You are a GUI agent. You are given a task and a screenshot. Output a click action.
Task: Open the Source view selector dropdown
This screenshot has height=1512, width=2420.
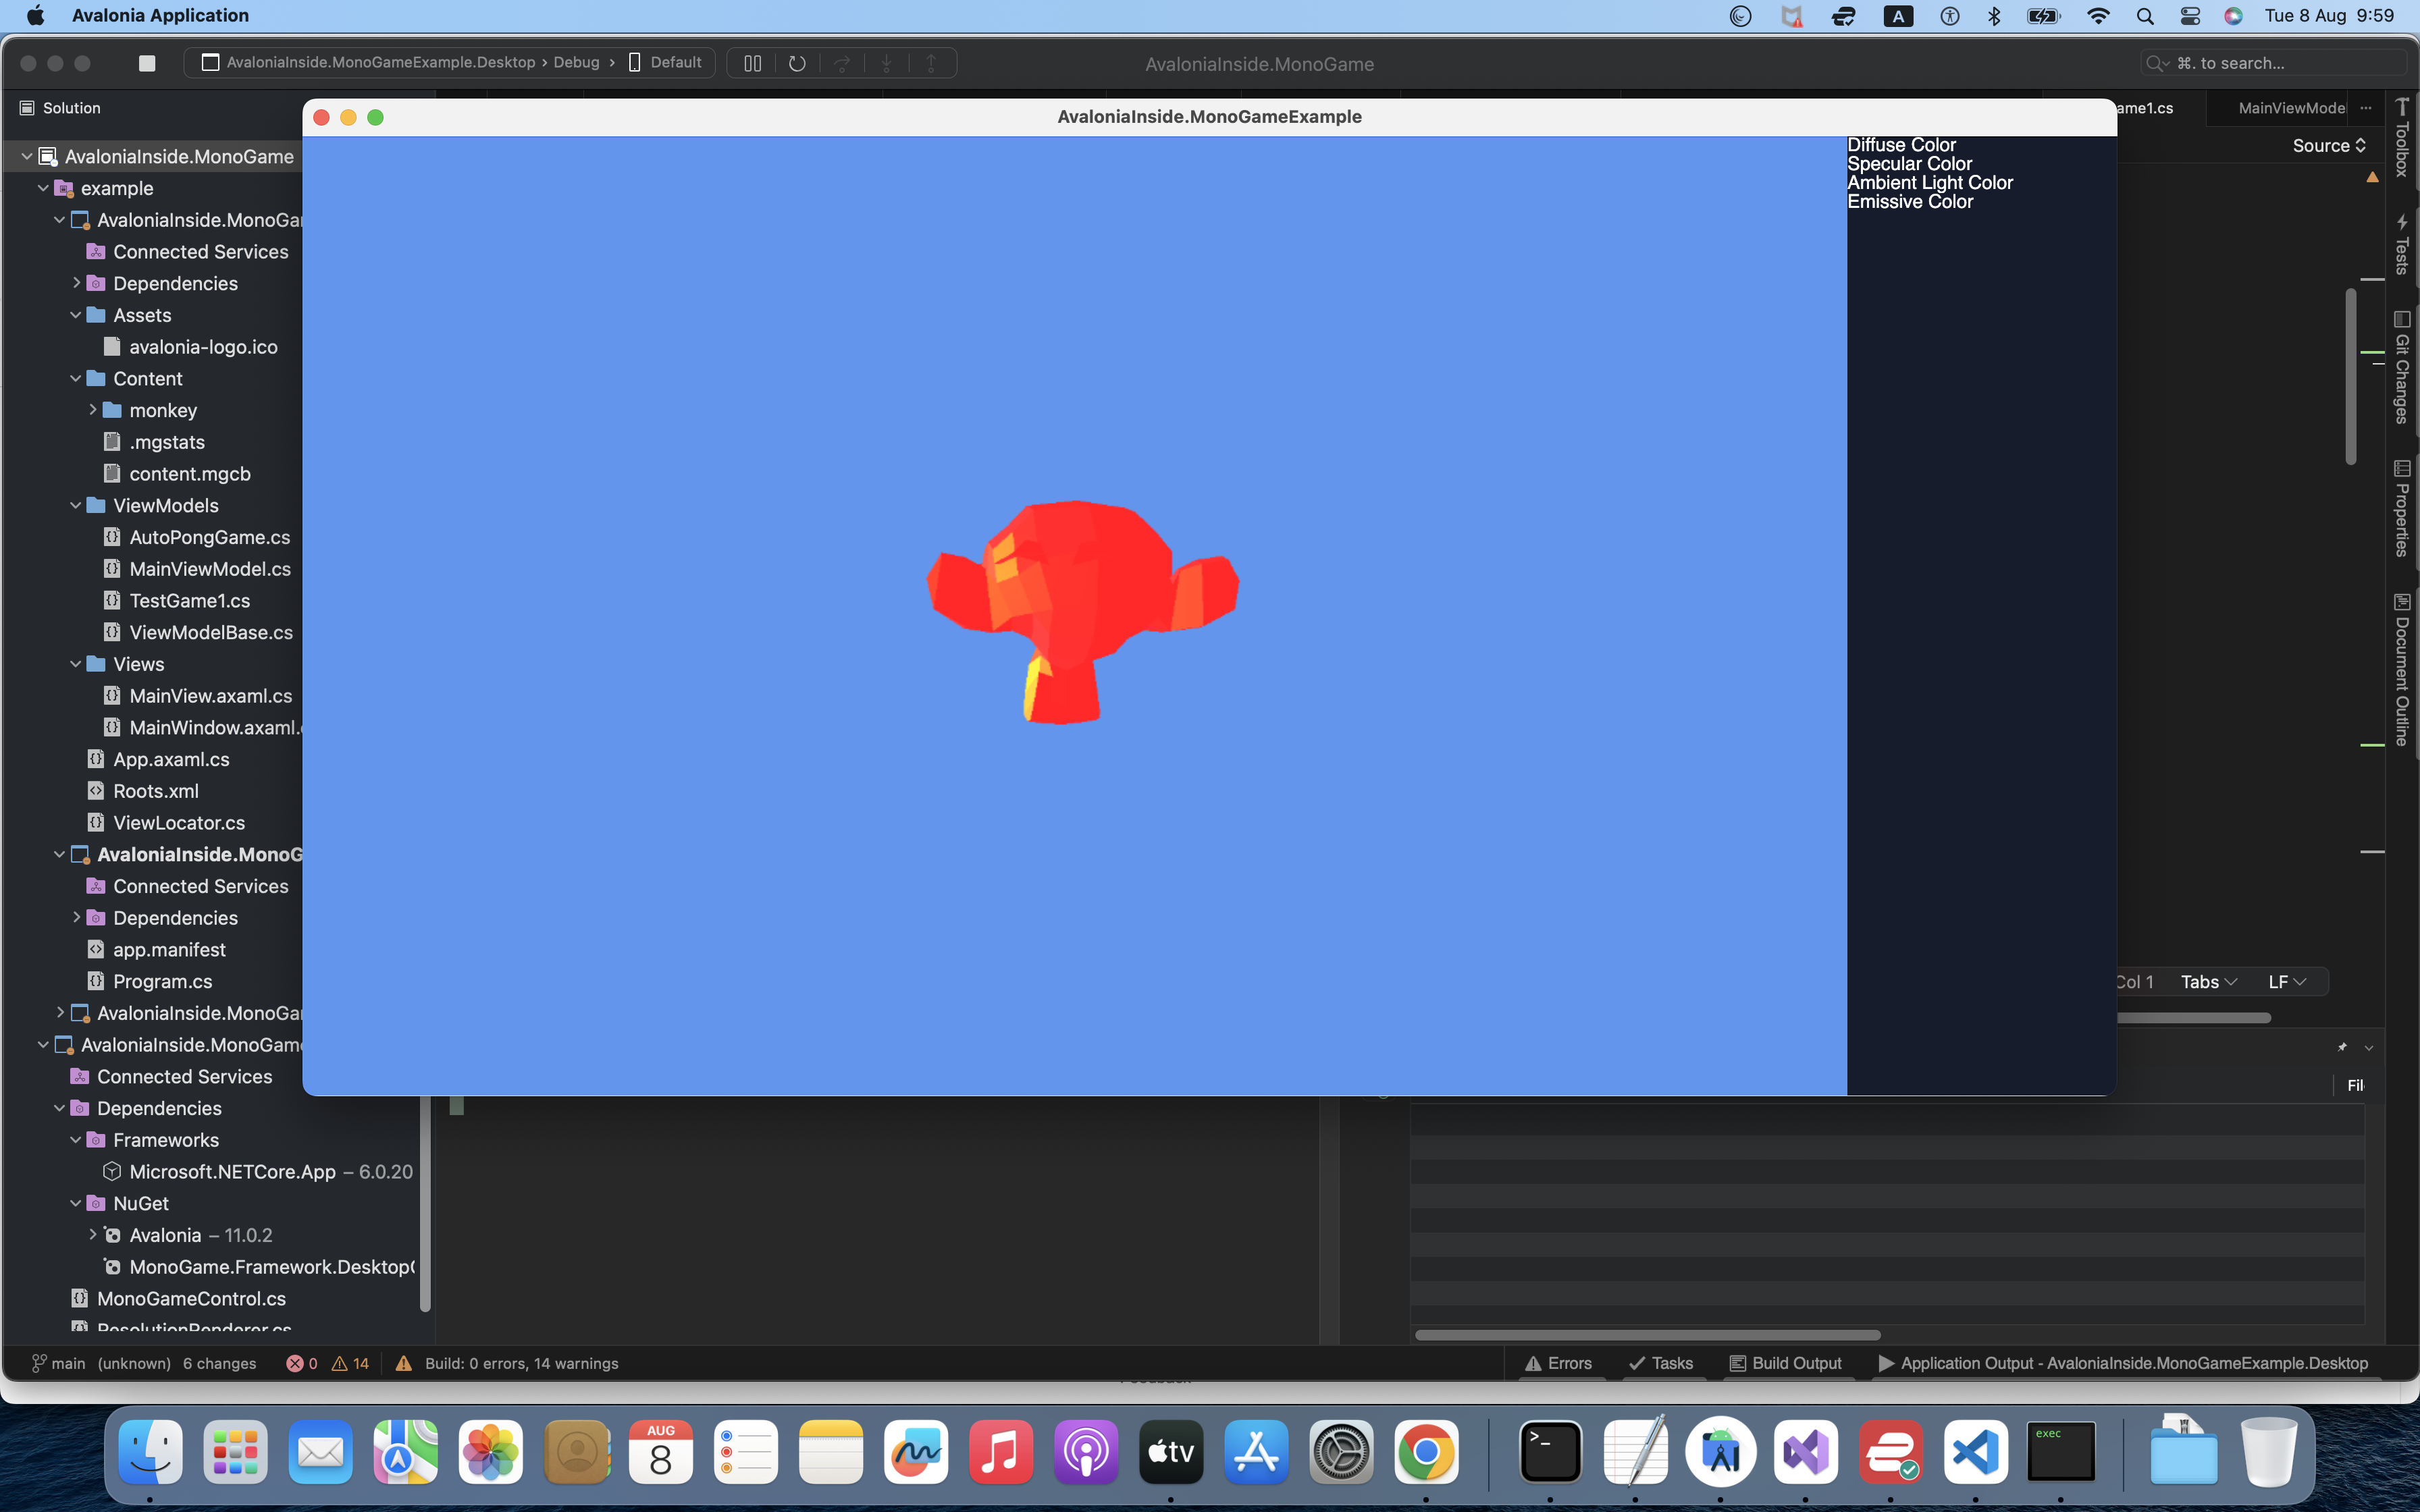click(2327, 146)
